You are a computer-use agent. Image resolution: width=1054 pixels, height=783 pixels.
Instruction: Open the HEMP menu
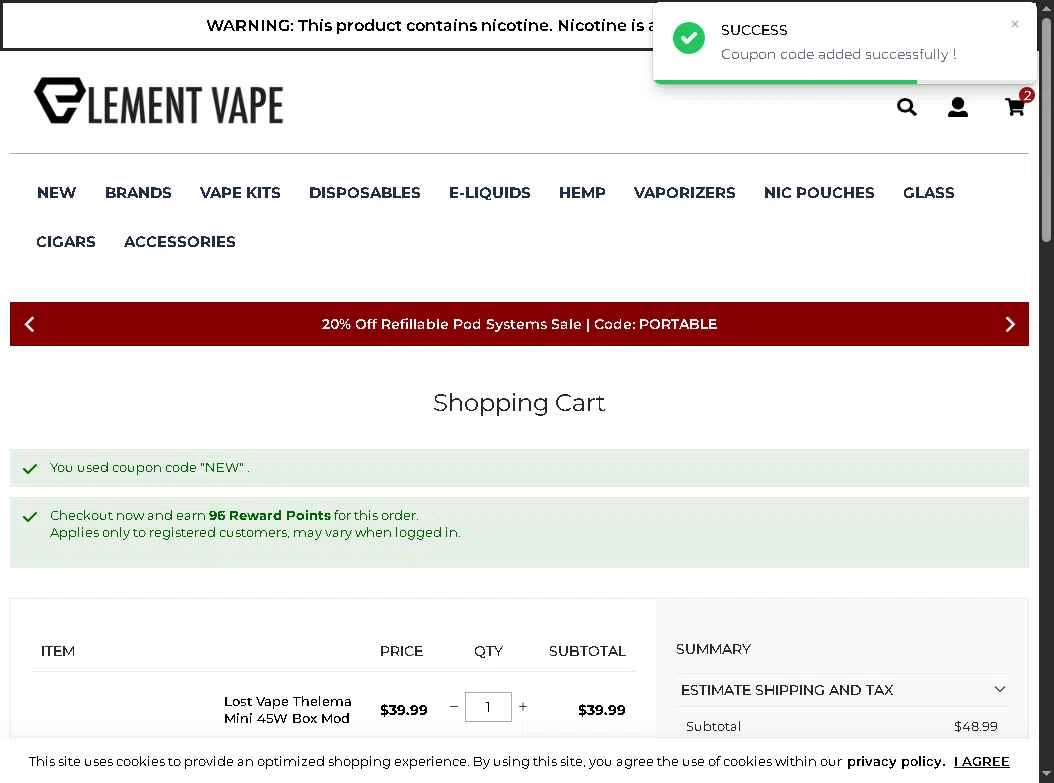(x=582, y=193)
